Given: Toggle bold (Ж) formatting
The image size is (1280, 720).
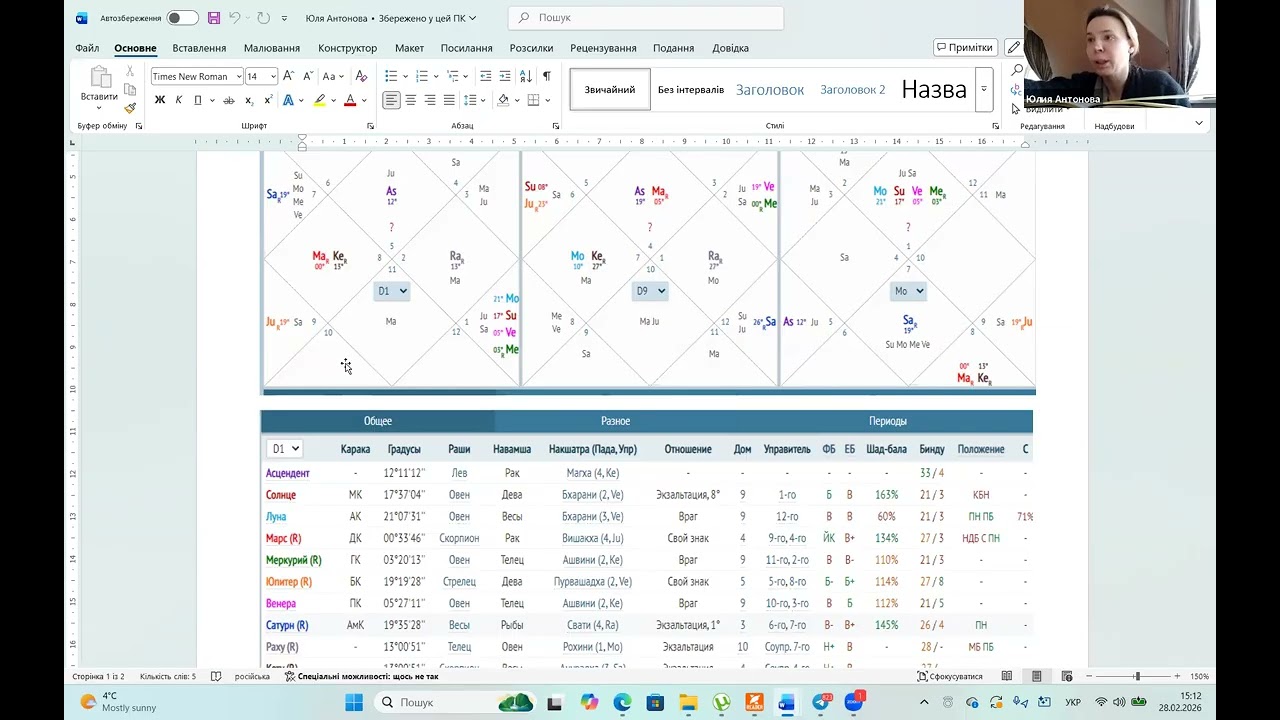Looking at the screenshot, I should click(x=160, y=100).
